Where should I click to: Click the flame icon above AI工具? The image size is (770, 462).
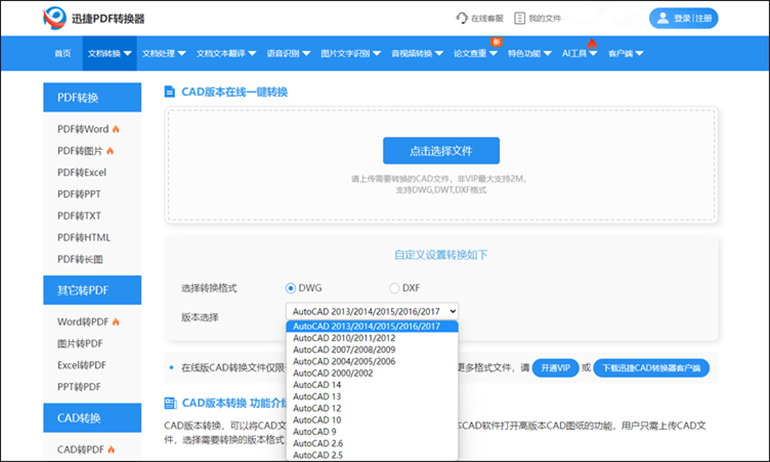[592, 44]
